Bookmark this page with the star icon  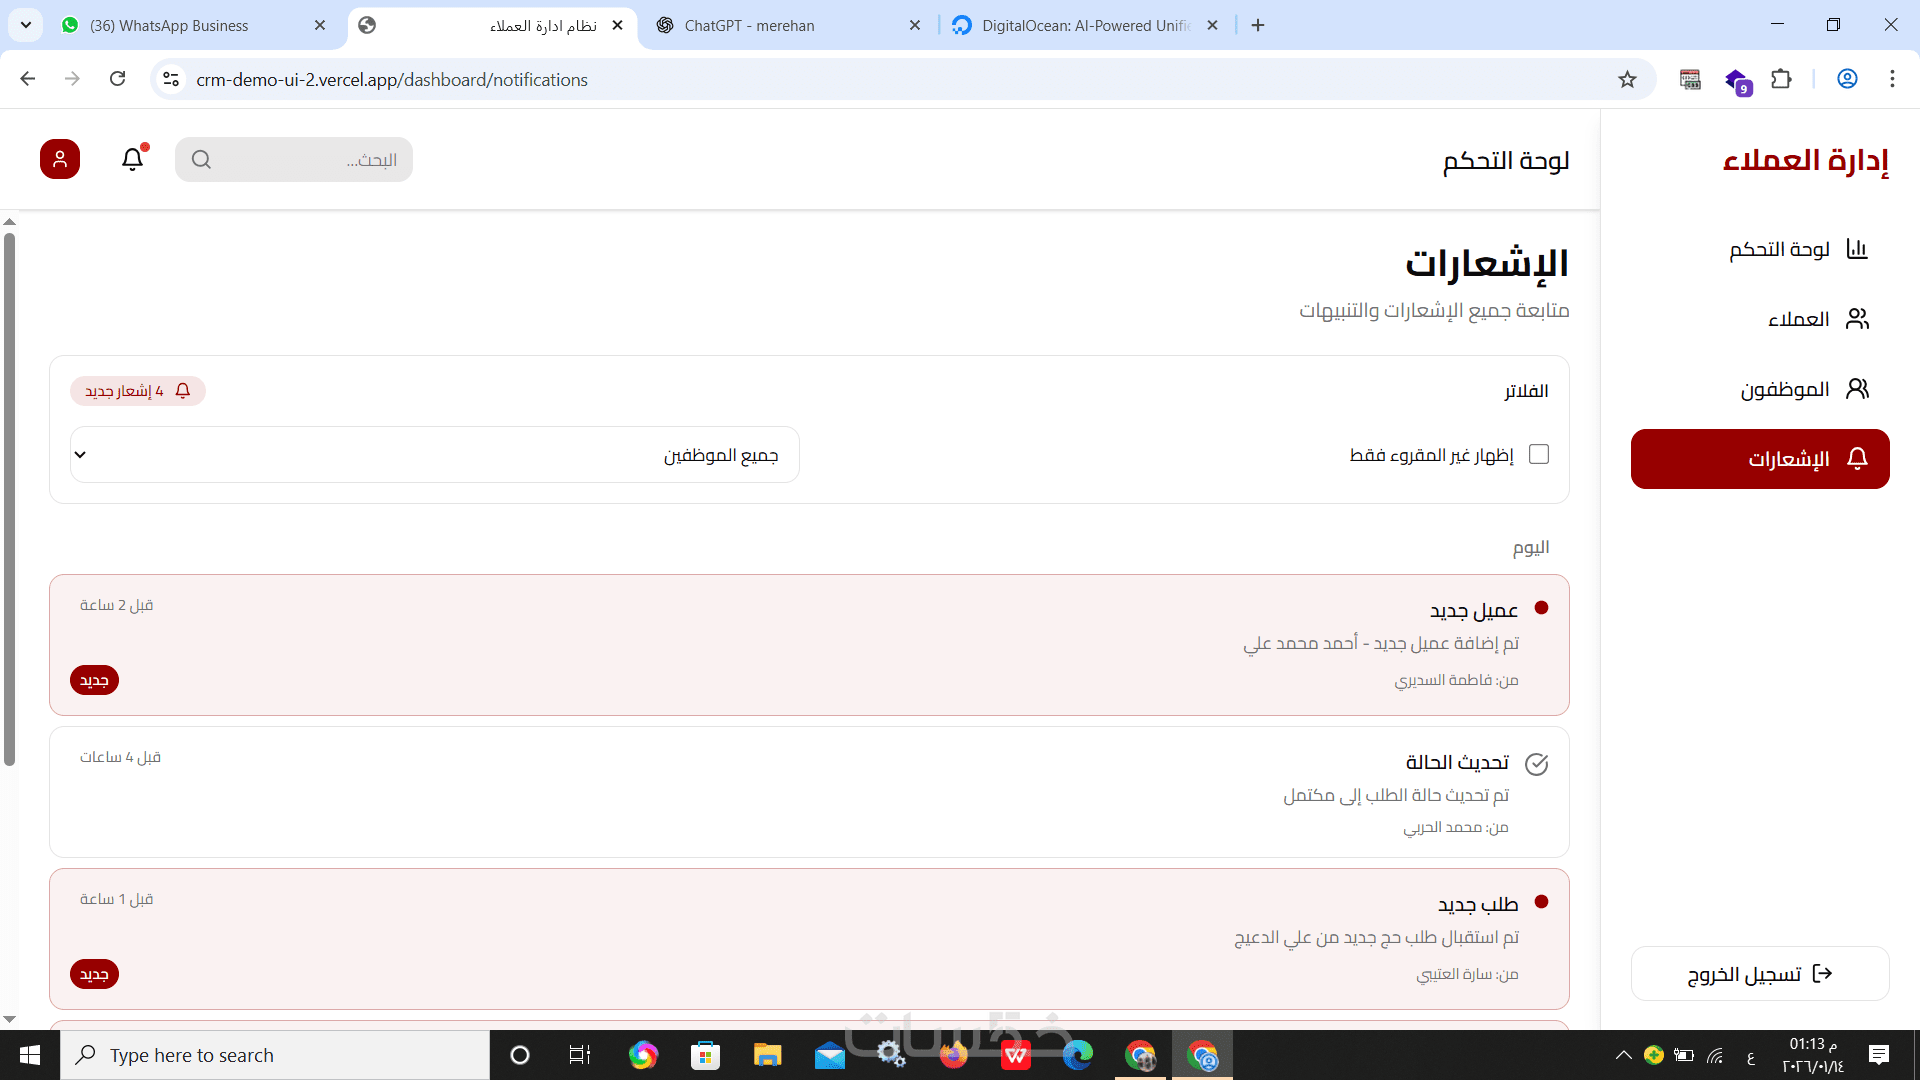click(x=1627, y=80)
